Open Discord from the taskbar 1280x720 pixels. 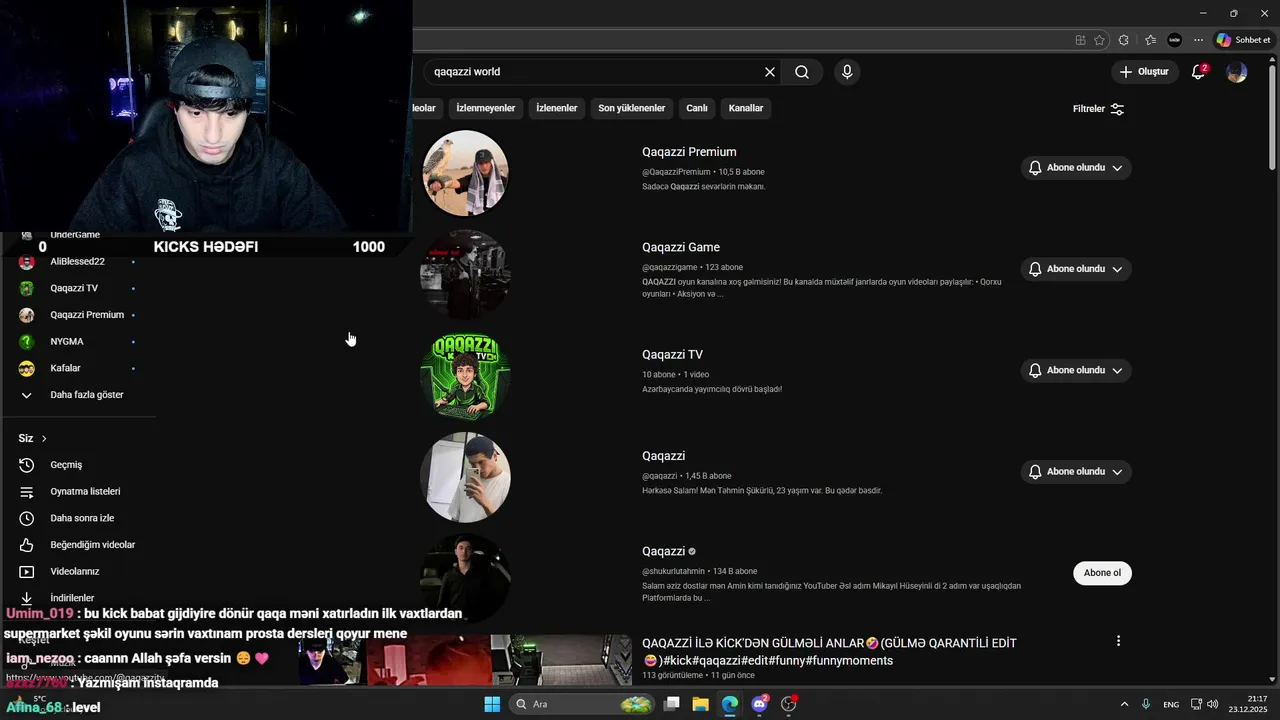click(759, 704)
